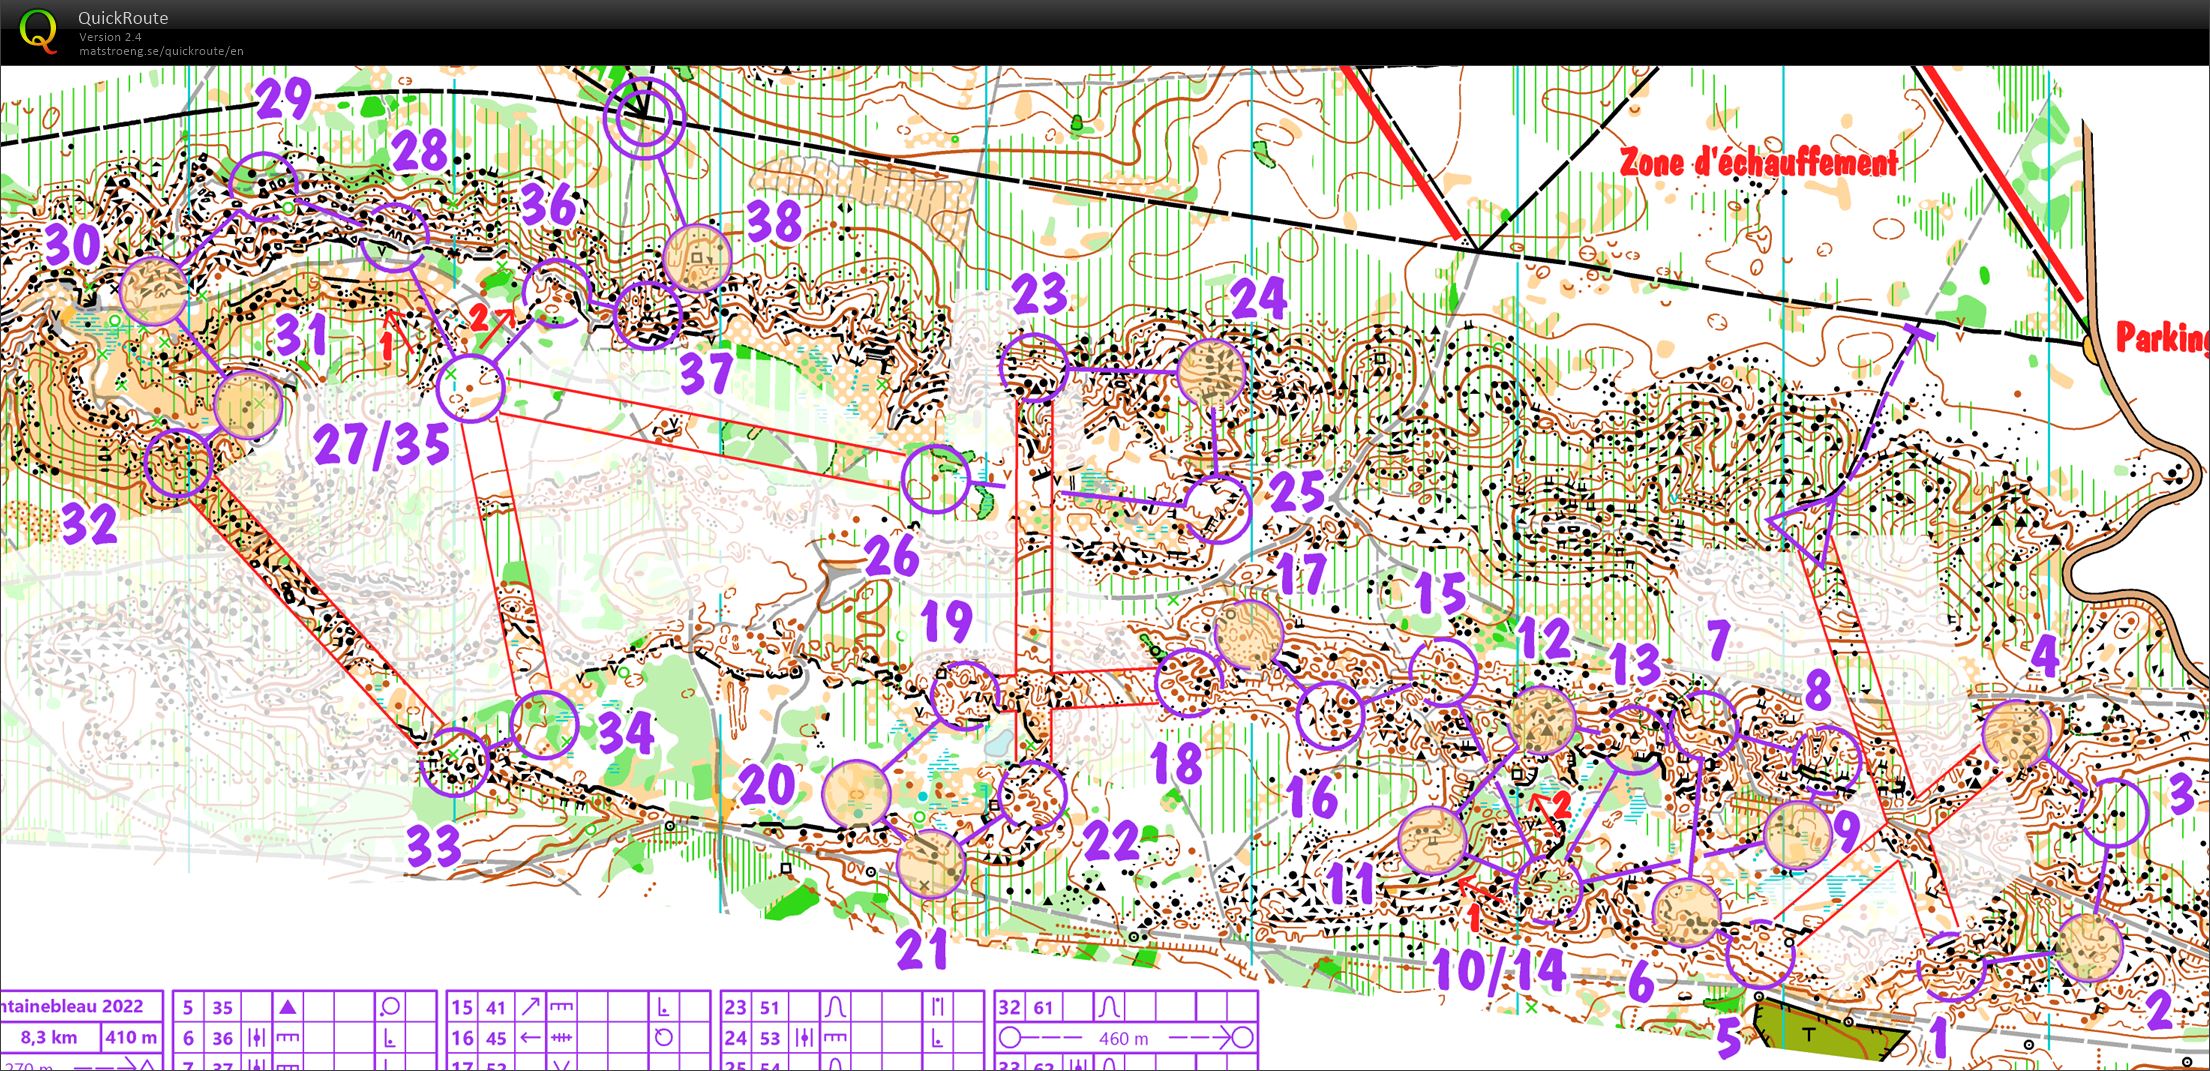Click the filled control circle beside number 2

(2088, 947)
